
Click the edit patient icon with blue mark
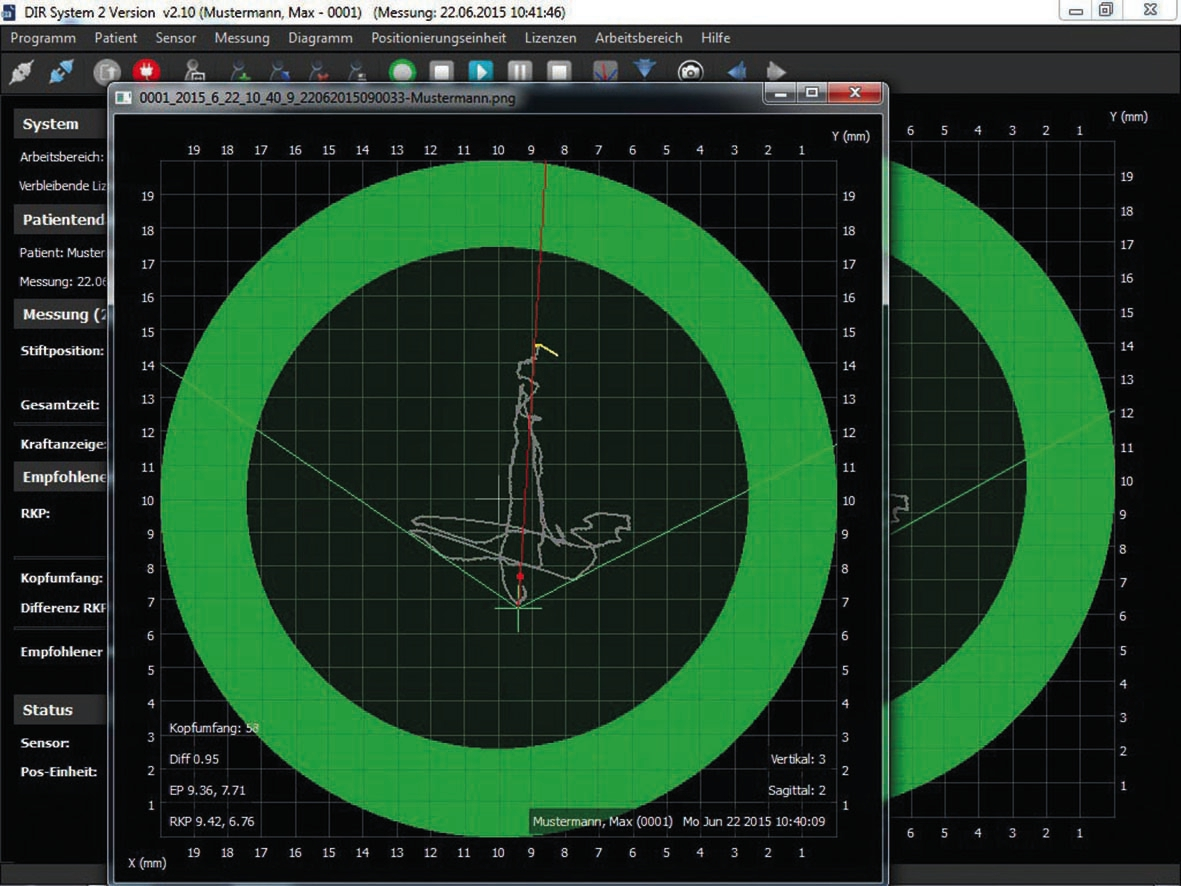pos(279,72)
